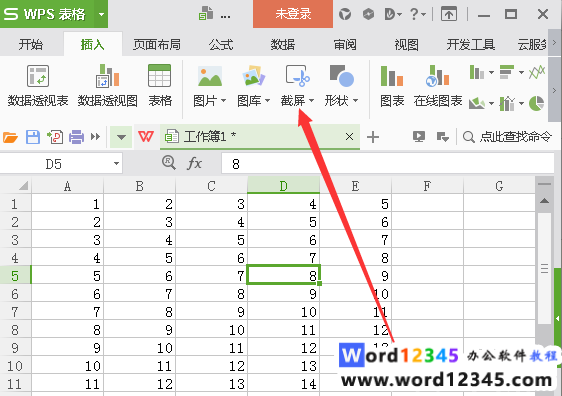
Task: Open the WPS home W icon
Action: point(146,137)
